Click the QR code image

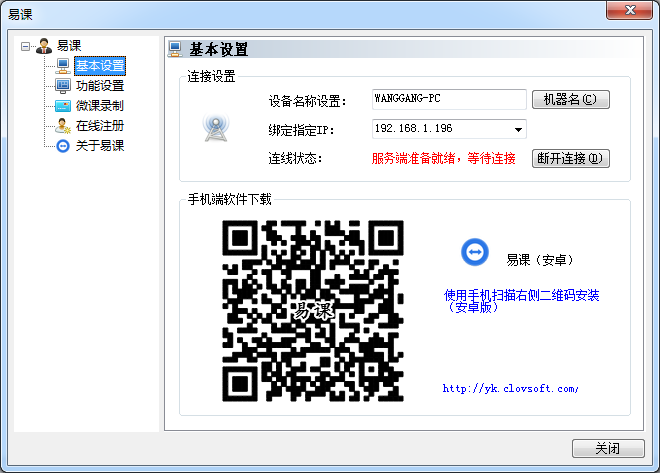click(x=313, y=311)
